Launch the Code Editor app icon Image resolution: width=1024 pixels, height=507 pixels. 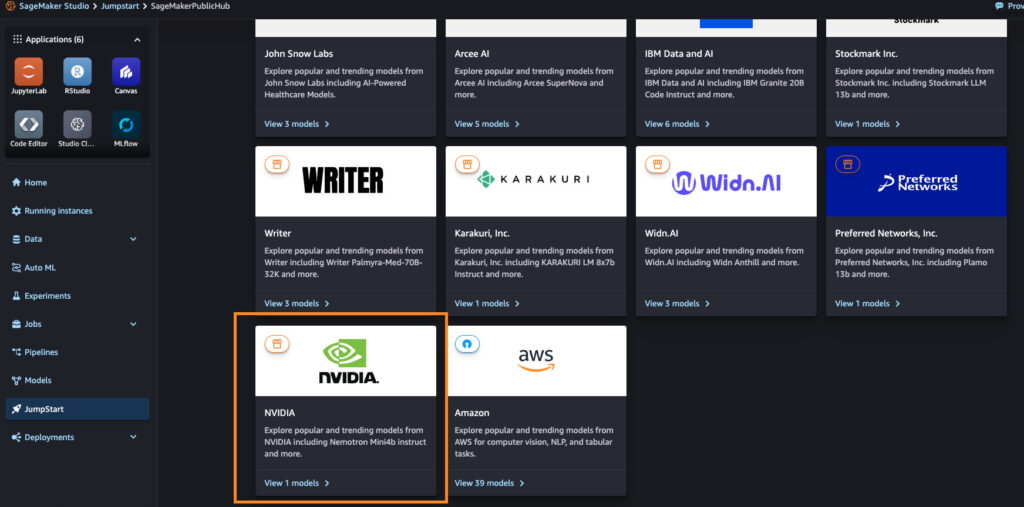(29, 125)
